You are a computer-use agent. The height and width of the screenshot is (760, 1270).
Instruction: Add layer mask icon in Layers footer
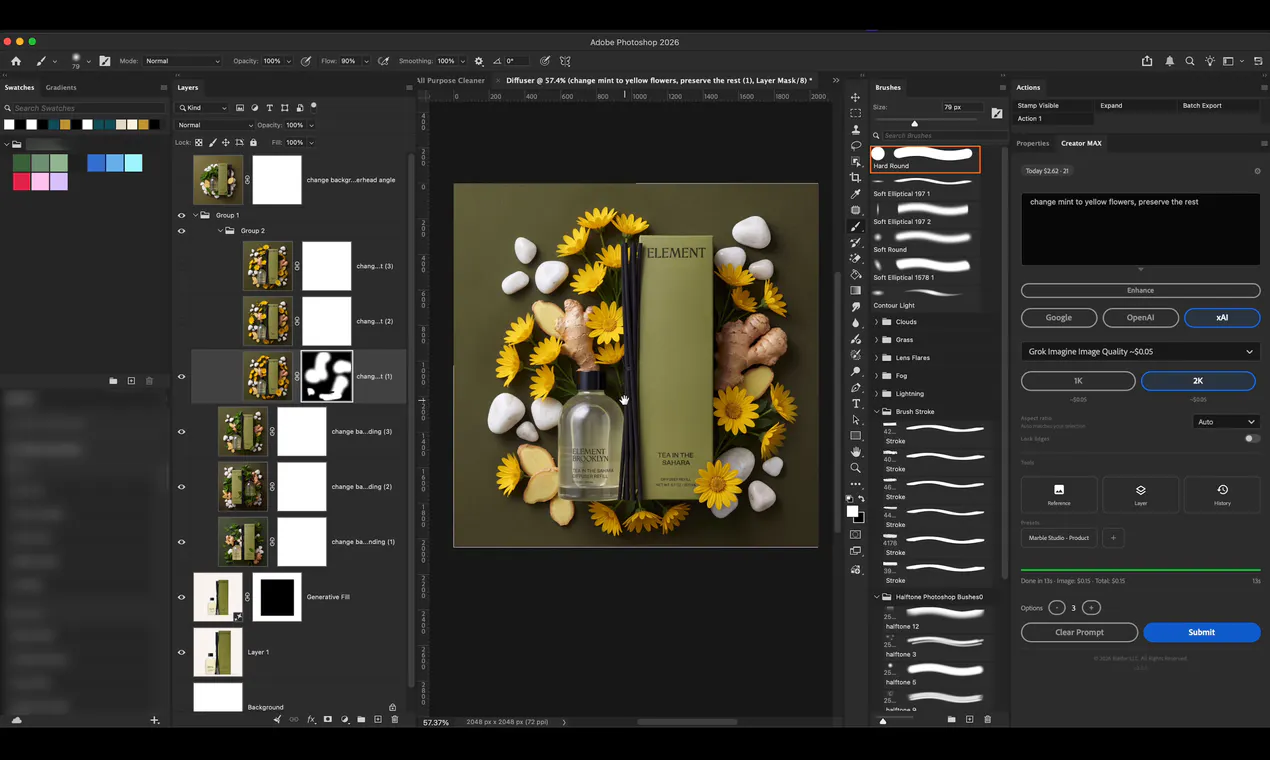327,719
